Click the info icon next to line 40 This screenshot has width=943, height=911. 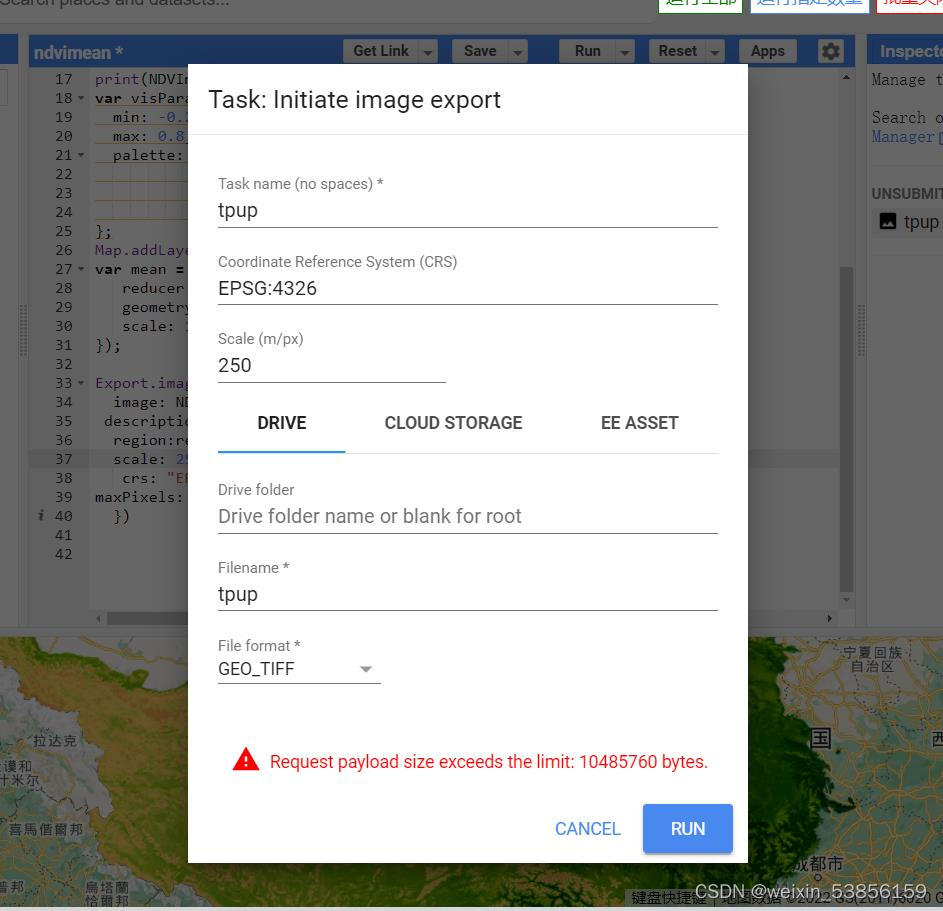click(41, 516)
